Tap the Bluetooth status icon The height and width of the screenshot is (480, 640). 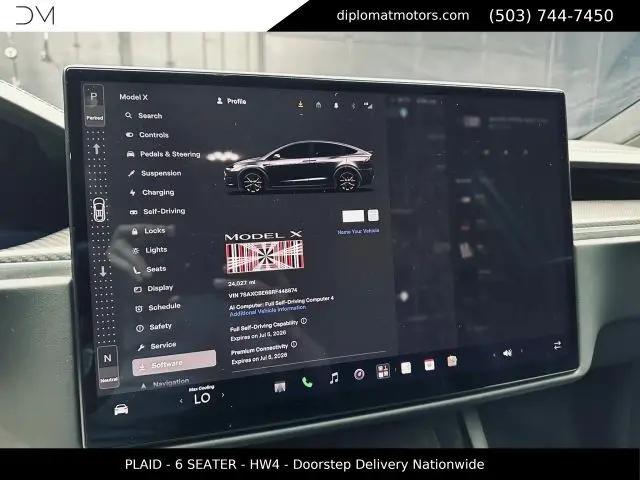(353, 106)
